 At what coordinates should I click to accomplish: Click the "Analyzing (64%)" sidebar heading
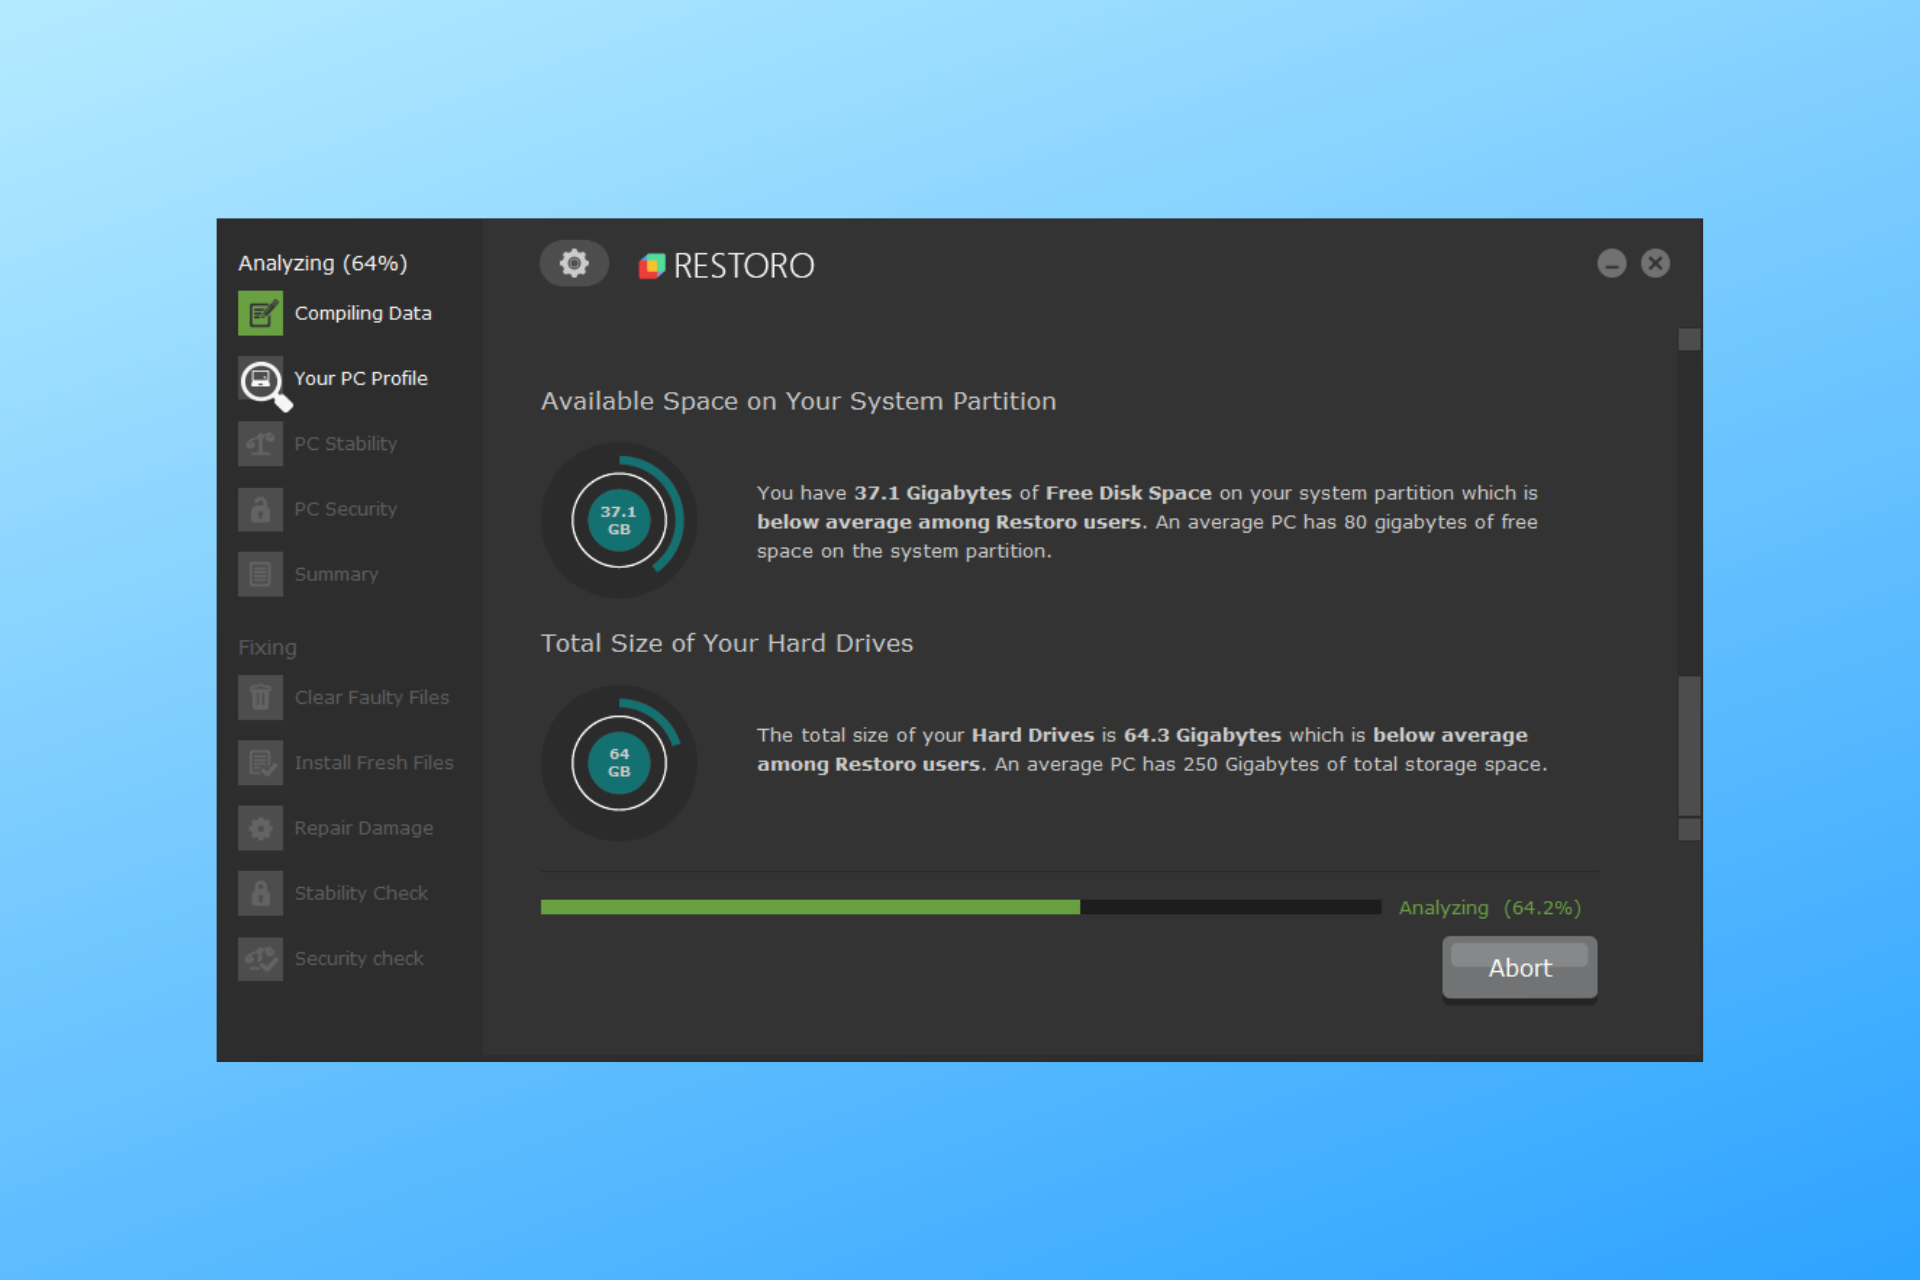click(323, 263)
